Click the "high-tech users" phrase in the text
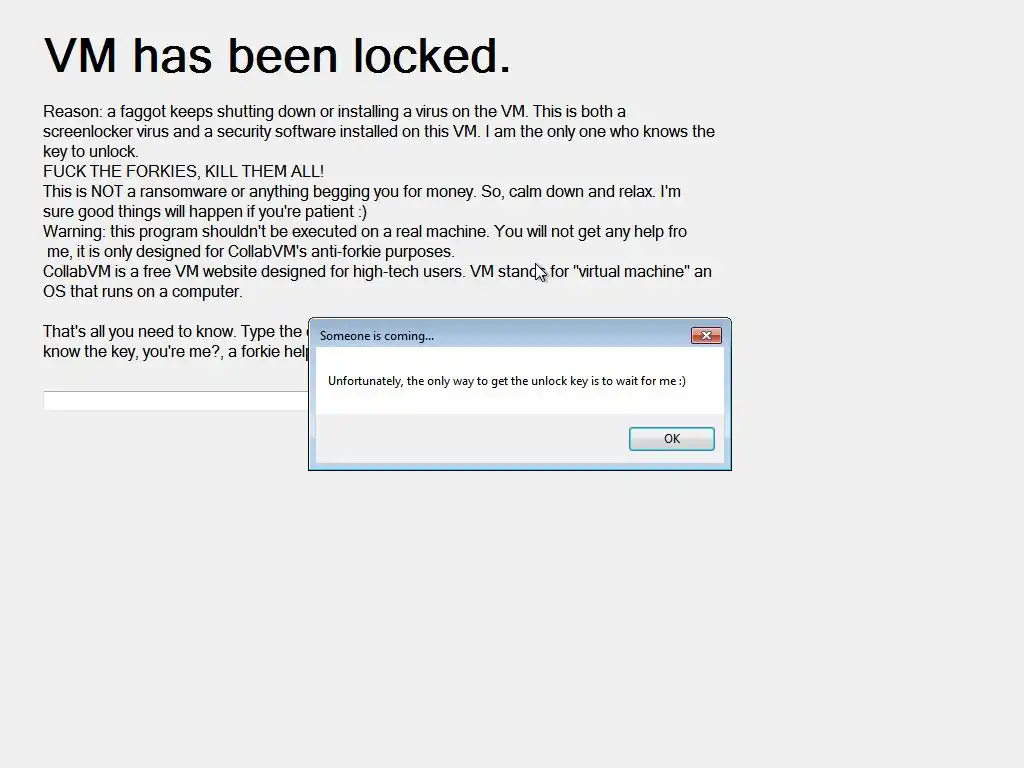Image resolution: width=1024 pixels, height=768 pixels. point(409,271)
